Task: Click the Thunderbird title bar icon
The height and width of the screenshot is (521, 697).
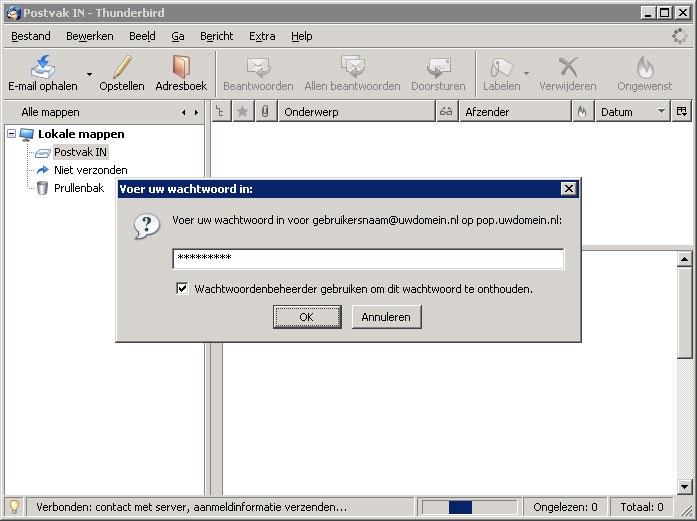Action: point(14,13)
